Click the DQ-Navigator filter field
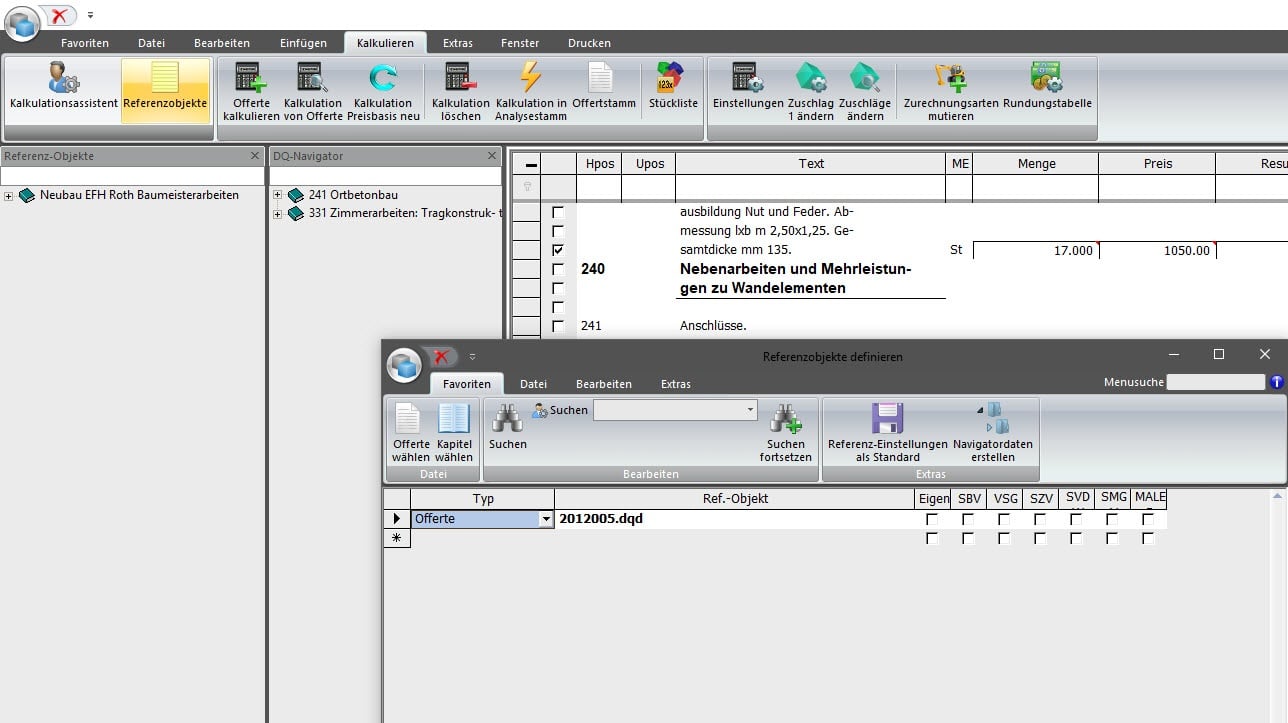 (x=385, y=176)
